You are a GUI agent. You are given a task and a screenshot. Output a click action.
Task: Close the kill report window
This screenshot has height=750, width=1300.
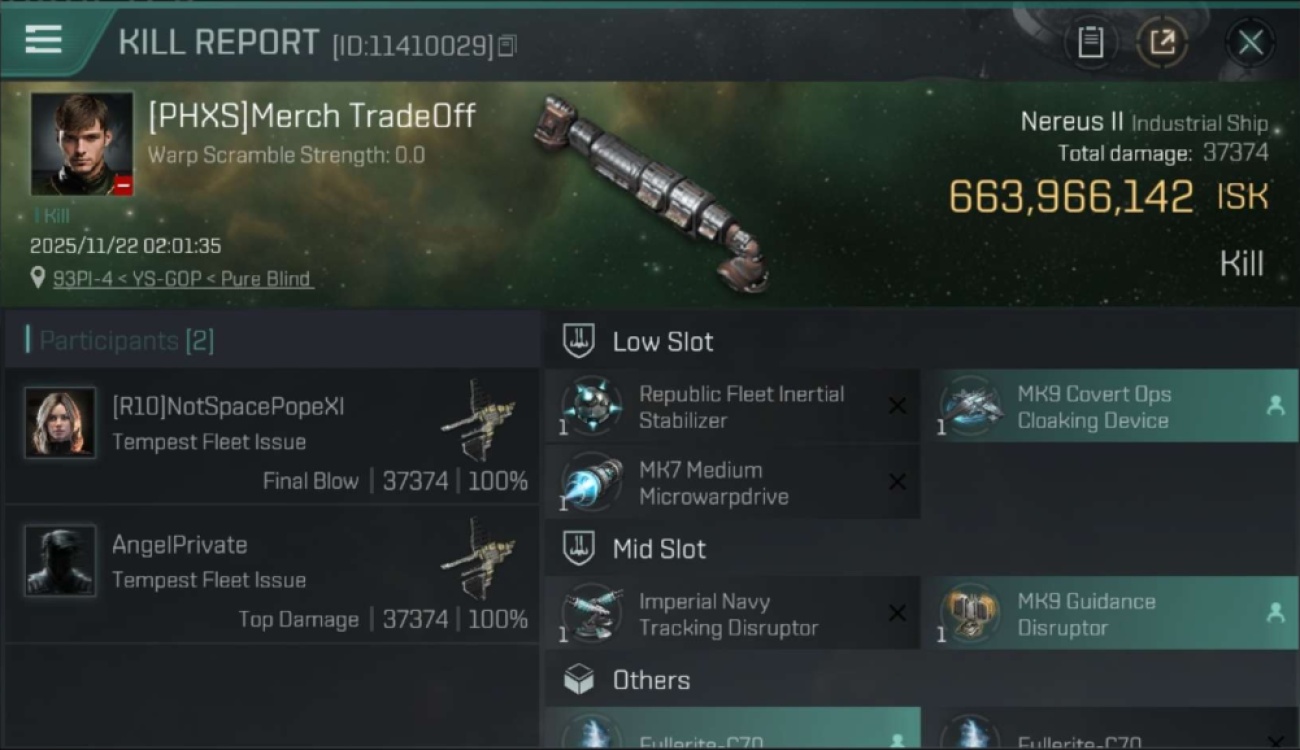[1250, 42]
